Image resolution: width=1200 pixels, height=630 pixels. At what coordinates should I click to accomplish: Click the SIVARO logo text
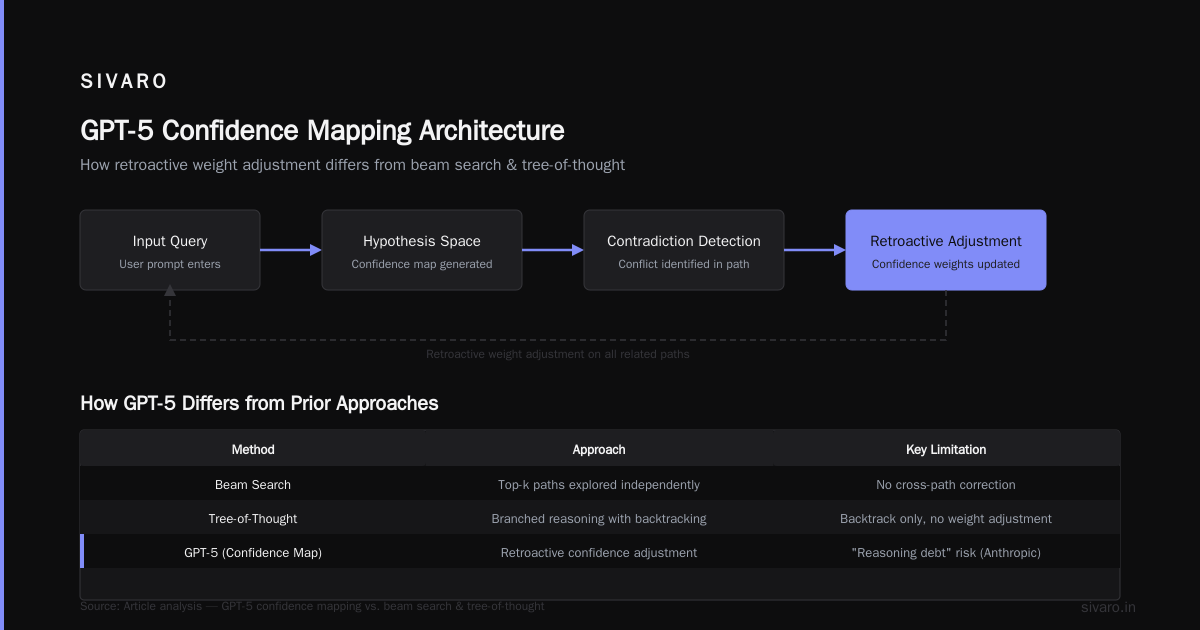(x=124, y=82)
